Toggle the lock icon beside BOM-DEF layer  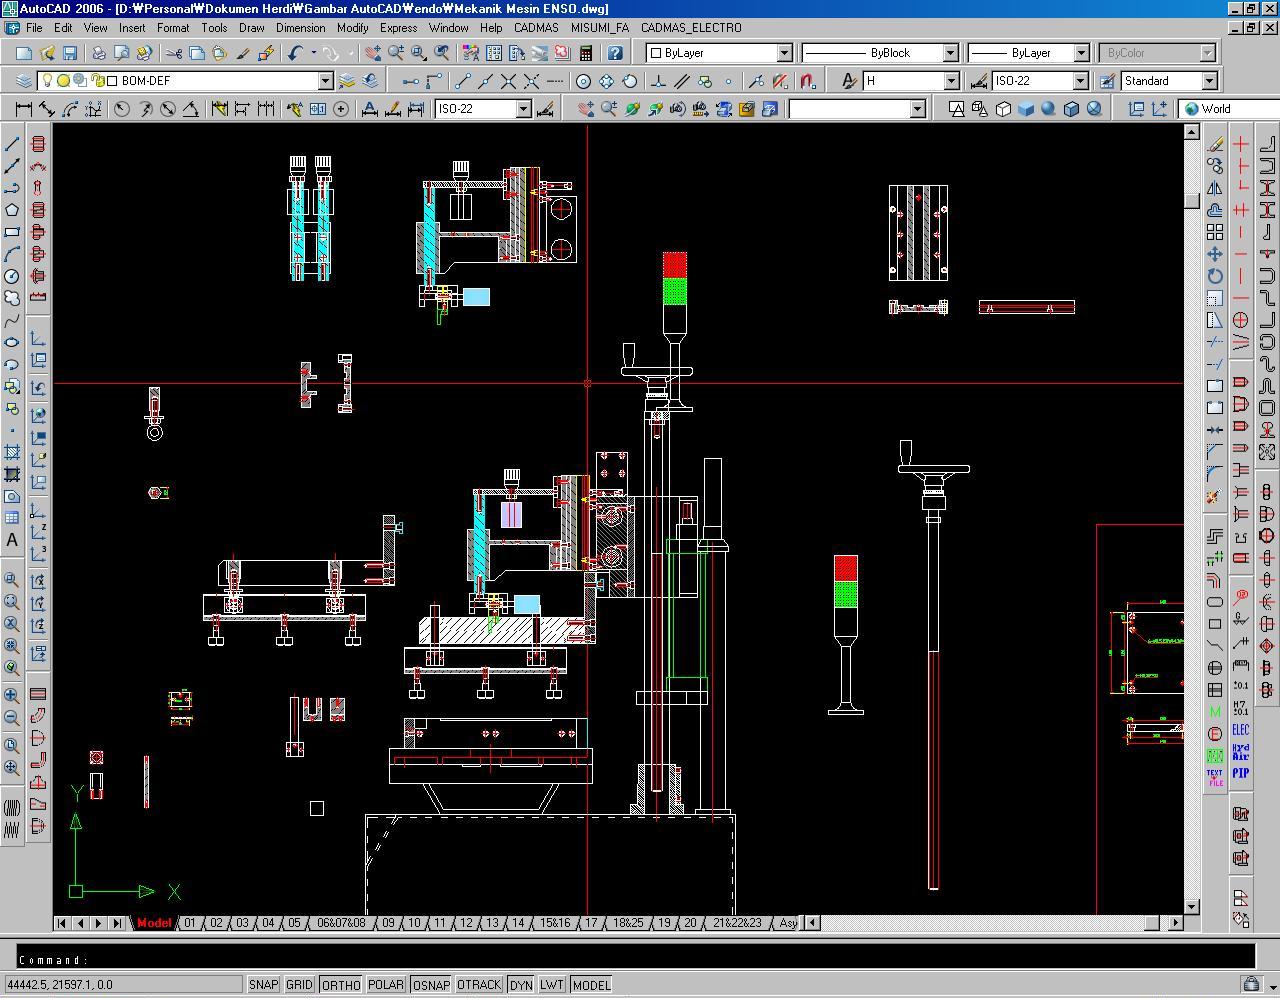click(98, 80)
